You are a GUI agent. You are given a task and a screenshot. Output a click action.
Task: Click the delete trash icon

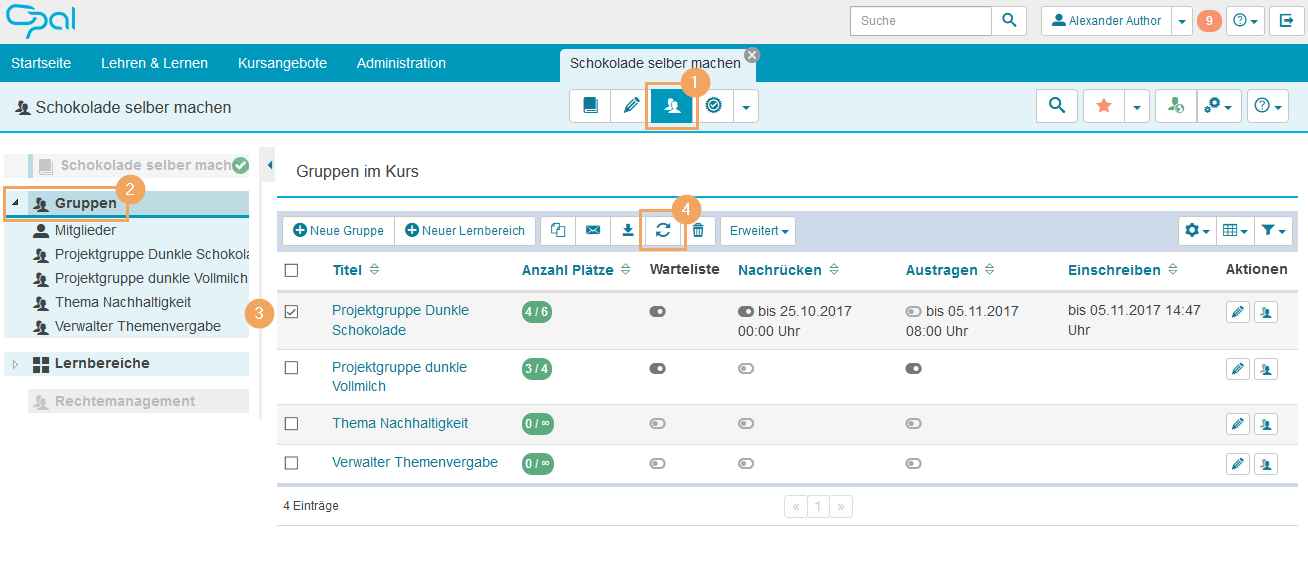pyautogui.click(x=697, y=230)
